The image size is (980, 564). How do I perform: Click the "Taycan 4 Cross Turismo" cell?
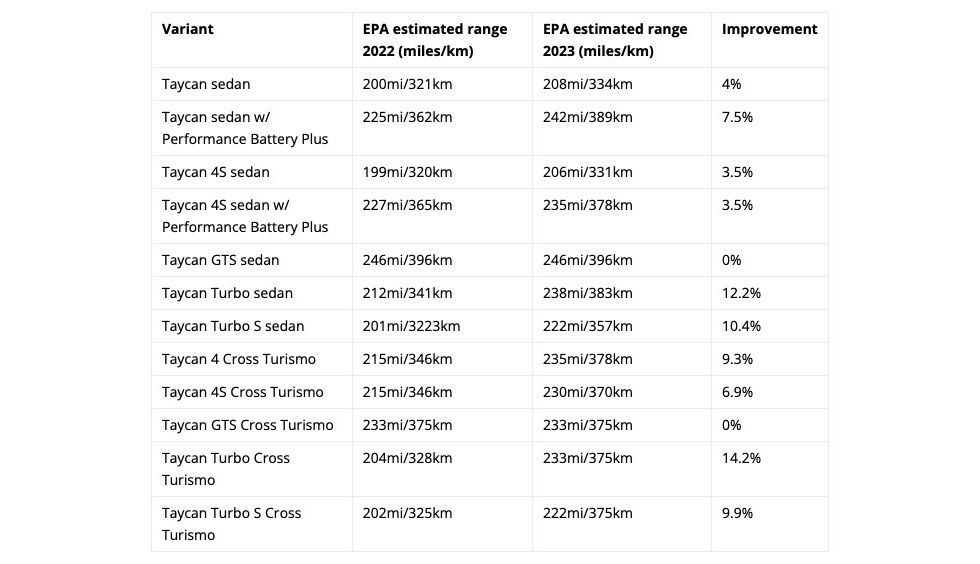coord(239,359)
